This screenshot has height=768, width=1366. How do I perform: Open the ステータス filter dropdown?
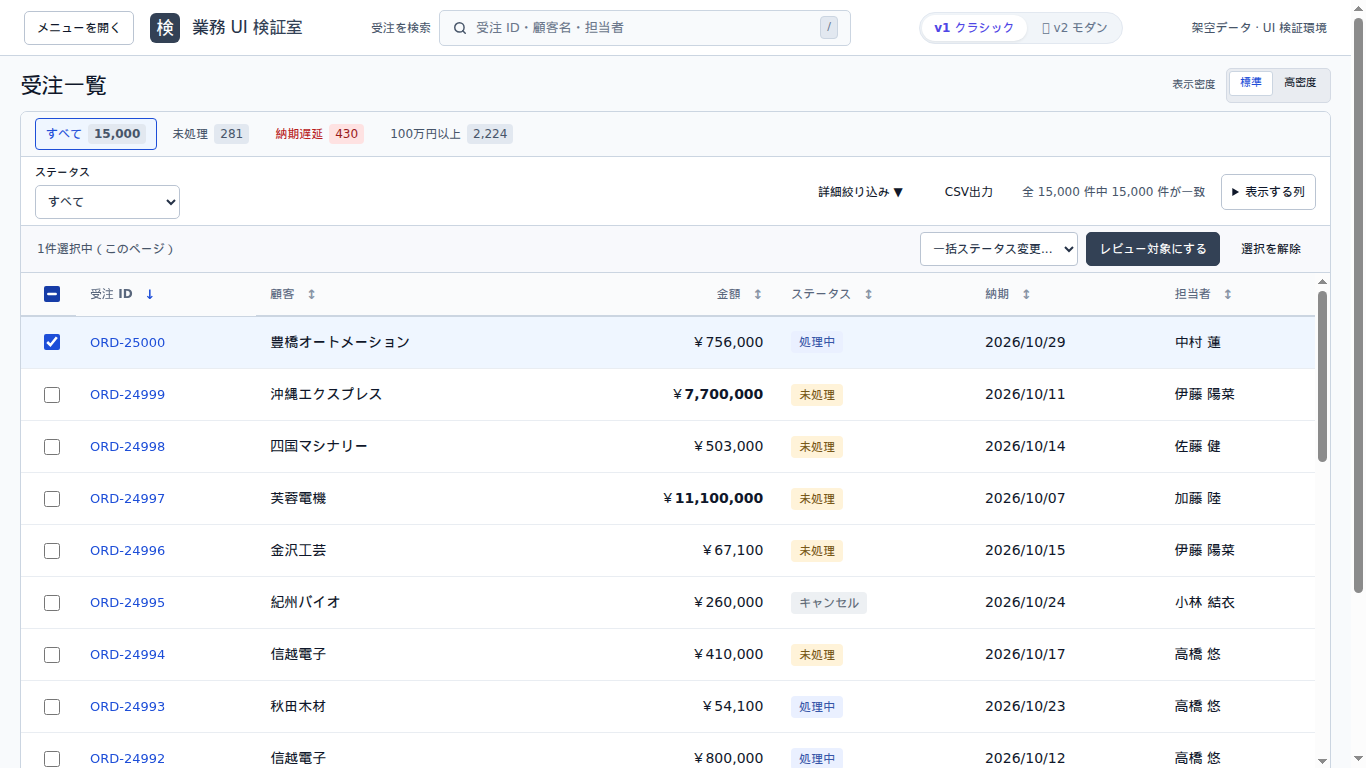click(x=107, y=202)
